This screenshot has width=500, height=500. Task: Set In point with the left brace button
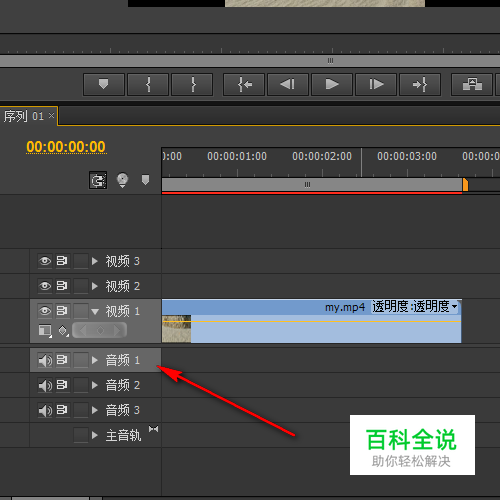148,85
